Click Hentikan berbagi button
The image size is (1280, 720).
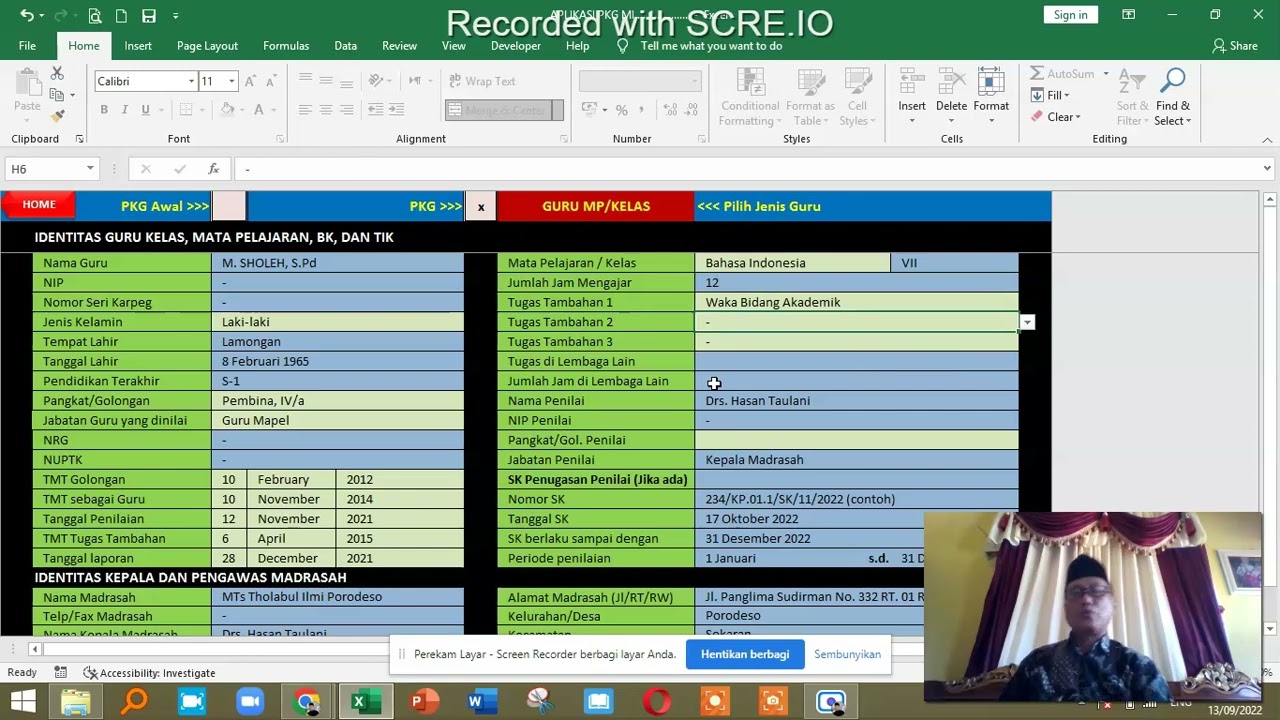(x=745, y=654)
